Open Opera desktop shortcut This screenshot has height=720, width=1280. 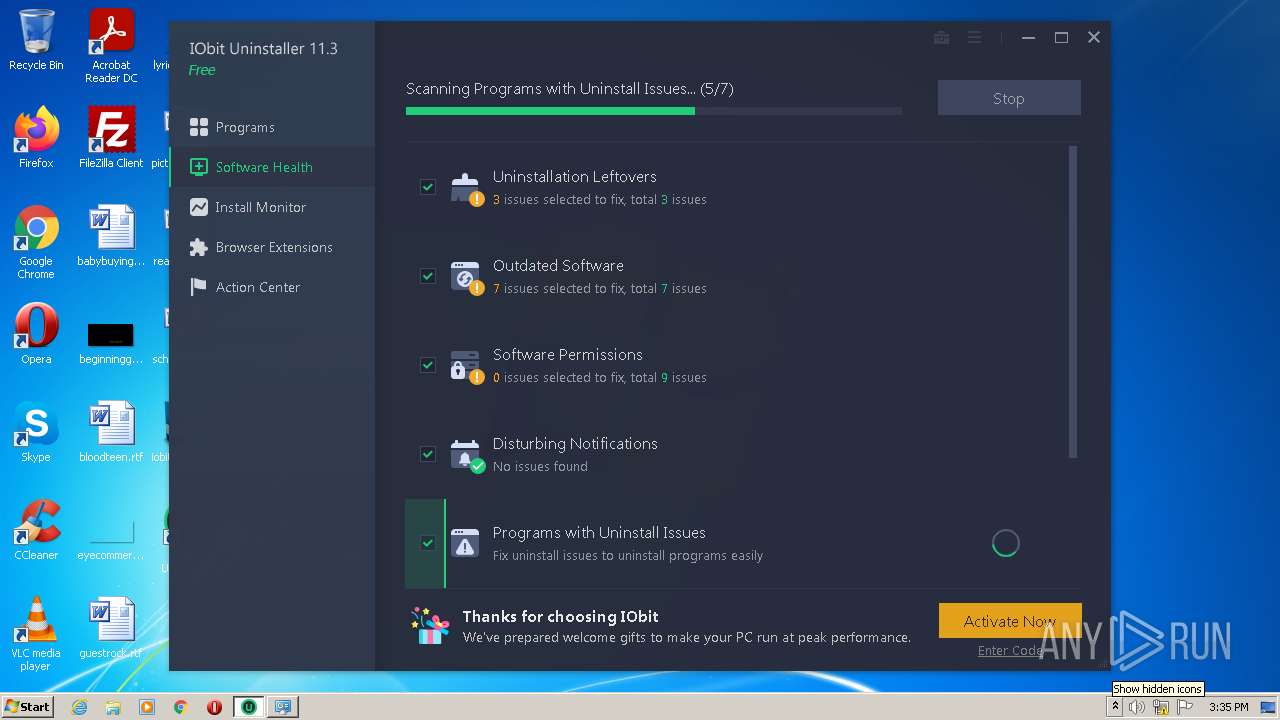click(x=36, y=335)
